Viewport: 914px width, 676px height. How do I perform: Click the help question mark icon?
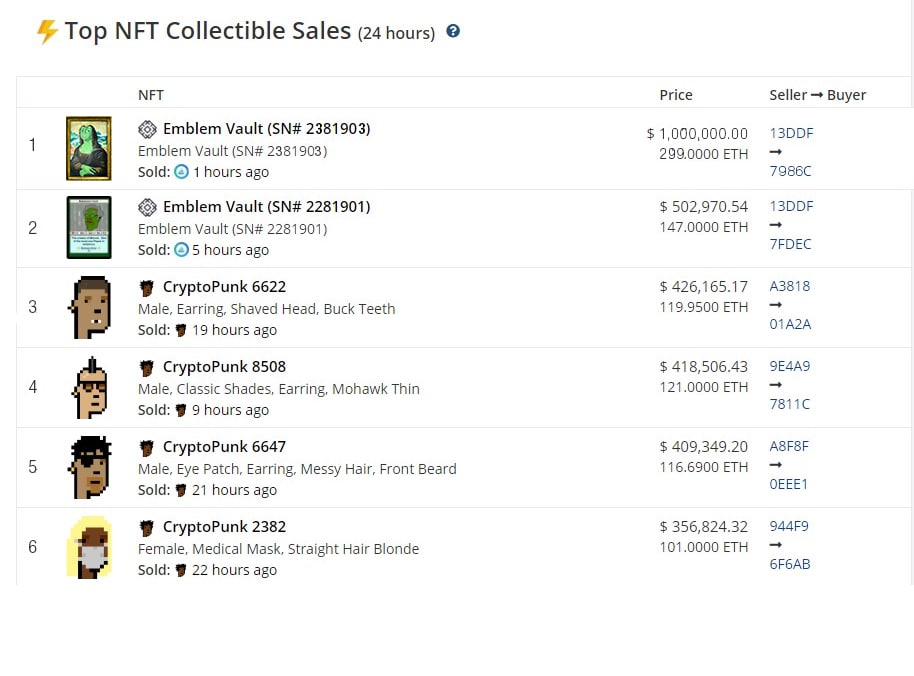(x=453, y=31)
